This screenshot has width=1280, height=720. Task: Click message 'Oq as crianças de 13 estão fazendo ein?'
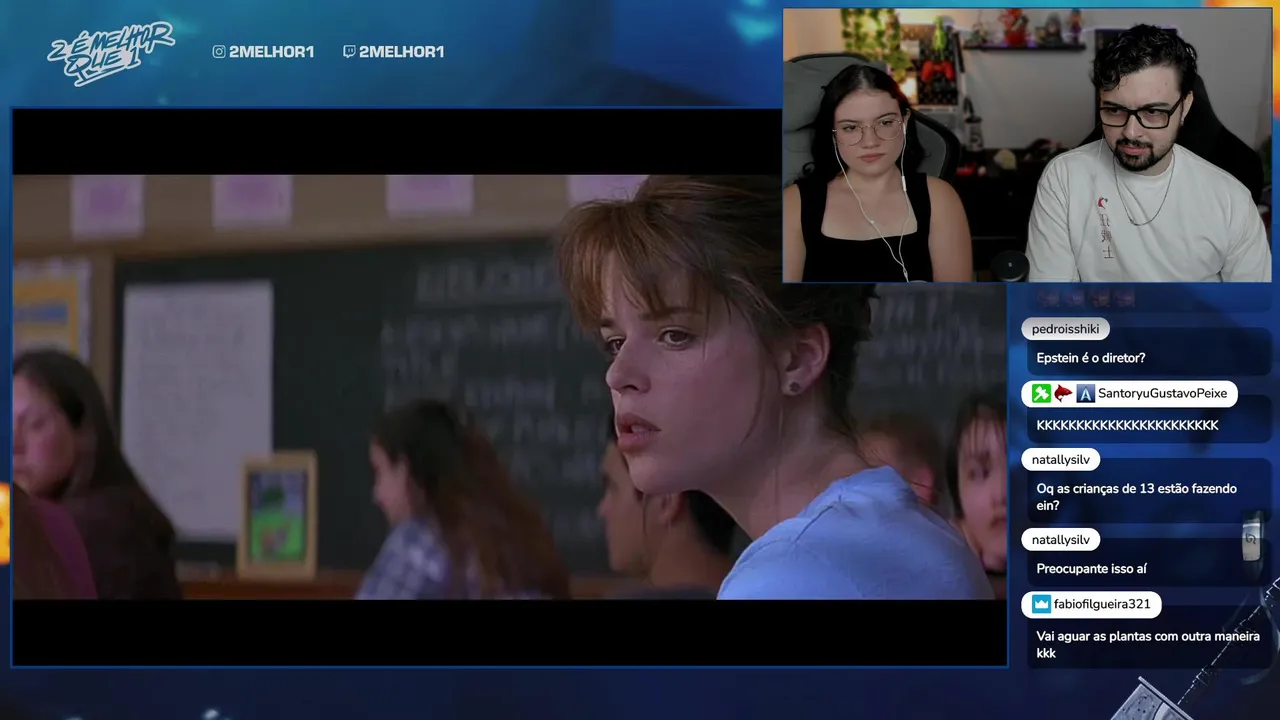(1136, 497)
